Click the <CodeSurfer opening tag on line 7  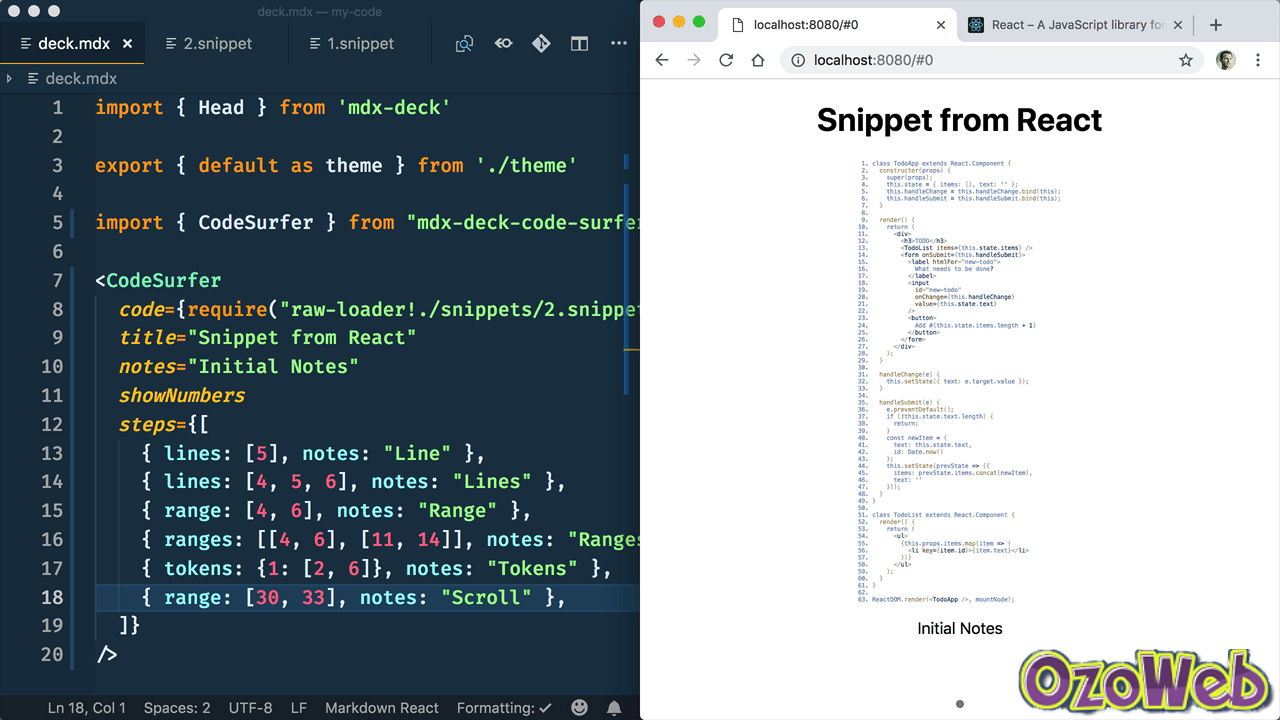[x=158, y=280]
